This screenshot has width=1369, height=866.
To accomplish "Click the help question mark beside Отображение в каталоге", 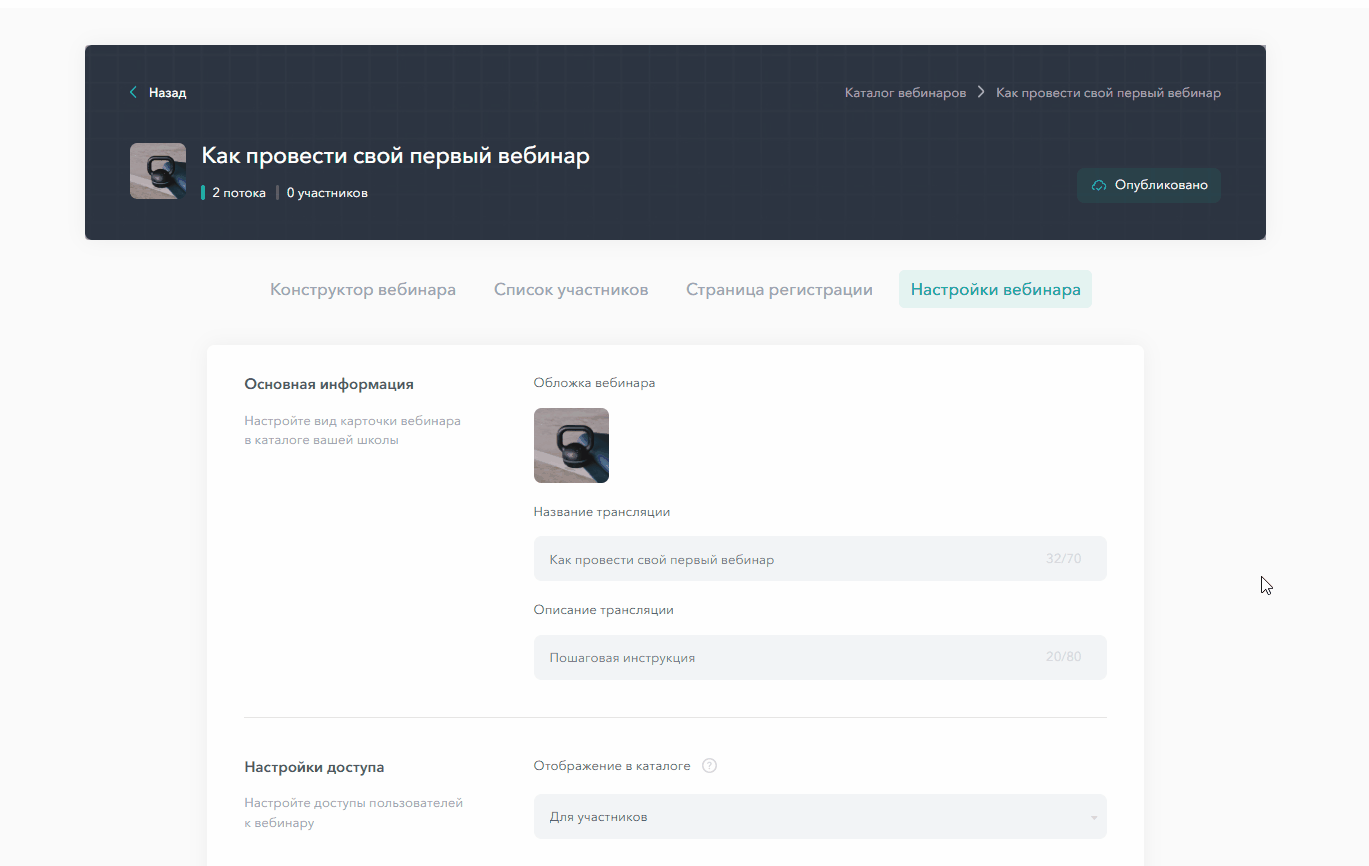I will [710, 766].
